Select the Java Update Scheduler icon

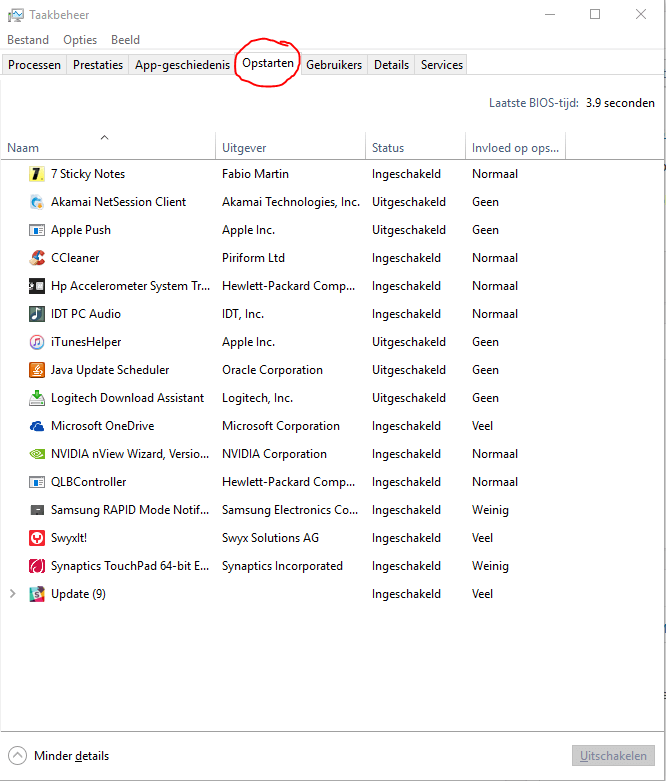coord(37,370)
